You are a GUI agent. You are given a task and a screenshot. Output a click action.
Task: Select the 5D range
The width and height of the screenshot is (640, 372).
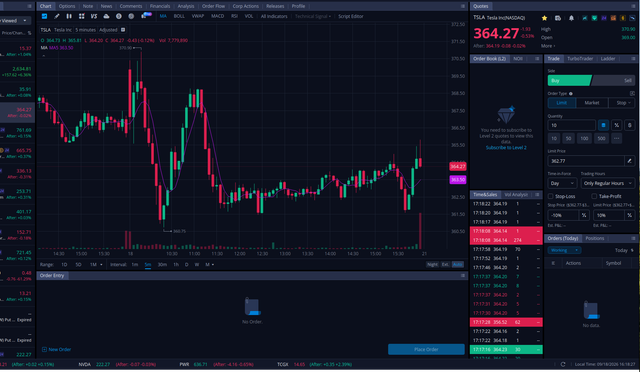(x=78, y=265)
